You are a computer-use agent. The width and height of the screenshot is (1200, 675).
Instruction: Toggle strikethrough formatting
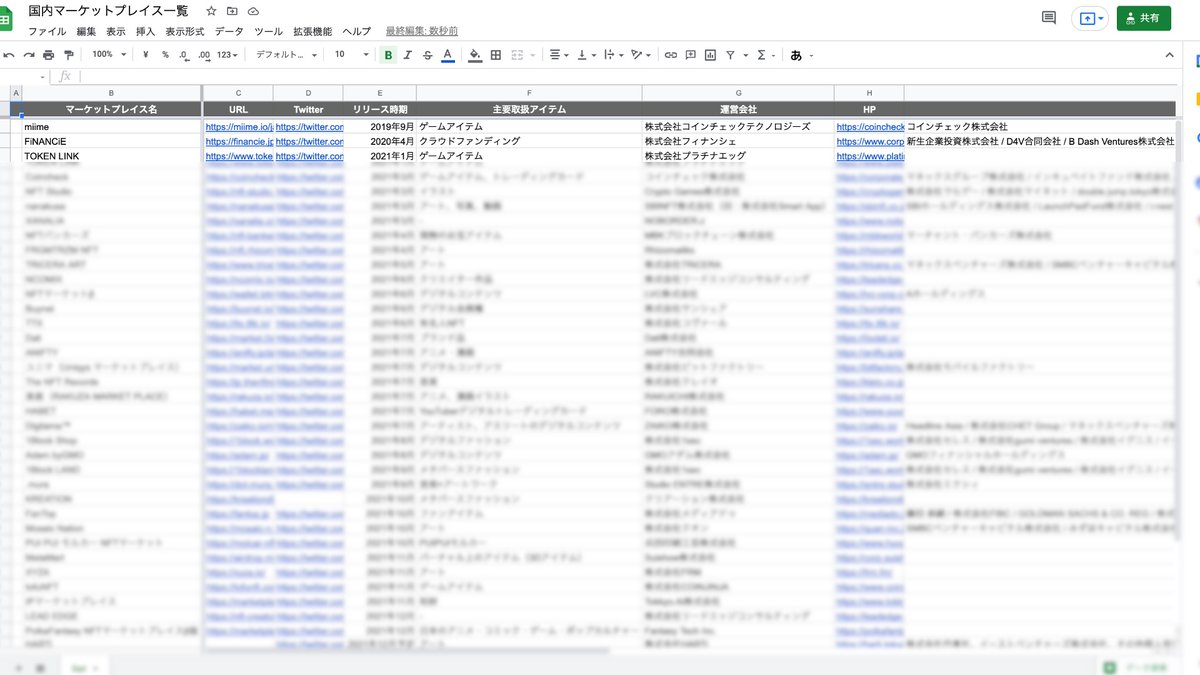click(427, 55)
